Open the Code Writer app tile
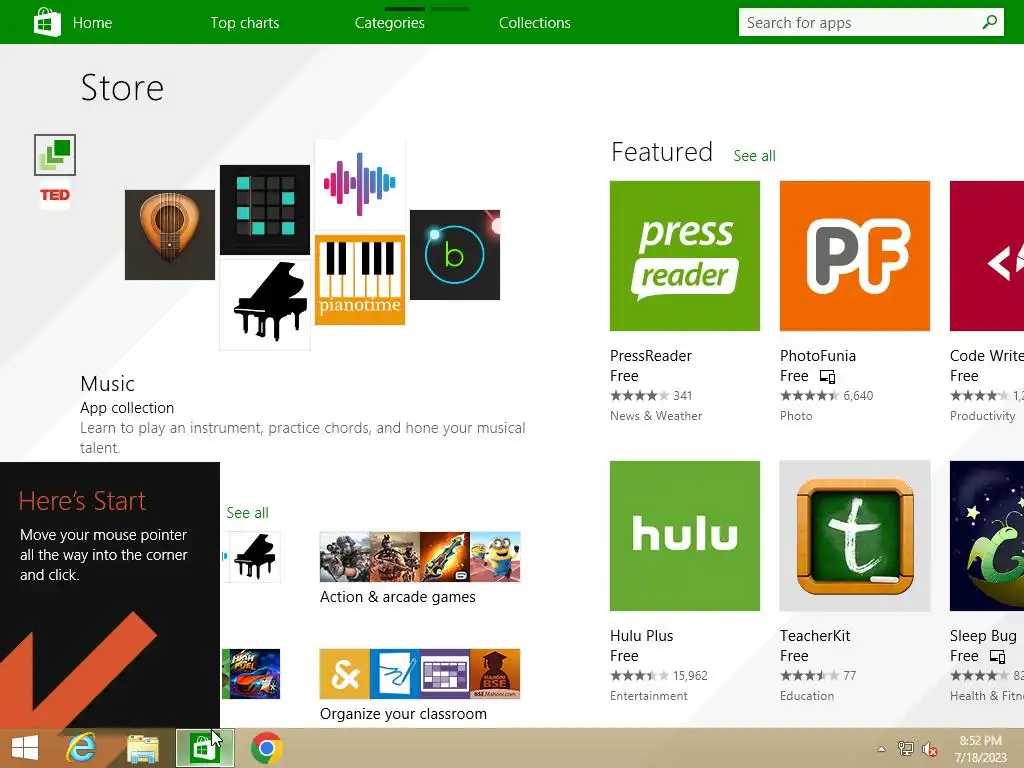Screen dimensions: 1024x768 pos(987,256)
